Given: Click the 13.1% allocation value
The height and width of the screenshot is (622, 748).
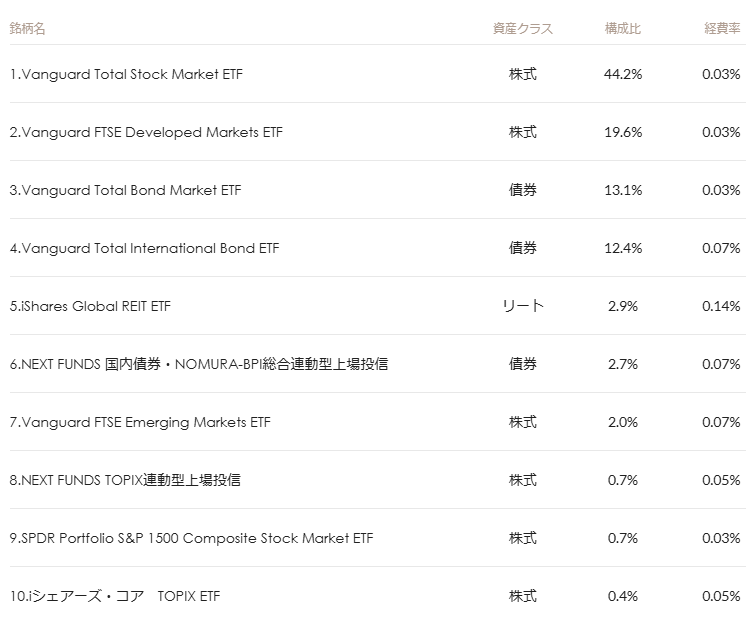Looking at the screenshot, I should (x=623, y=190).
